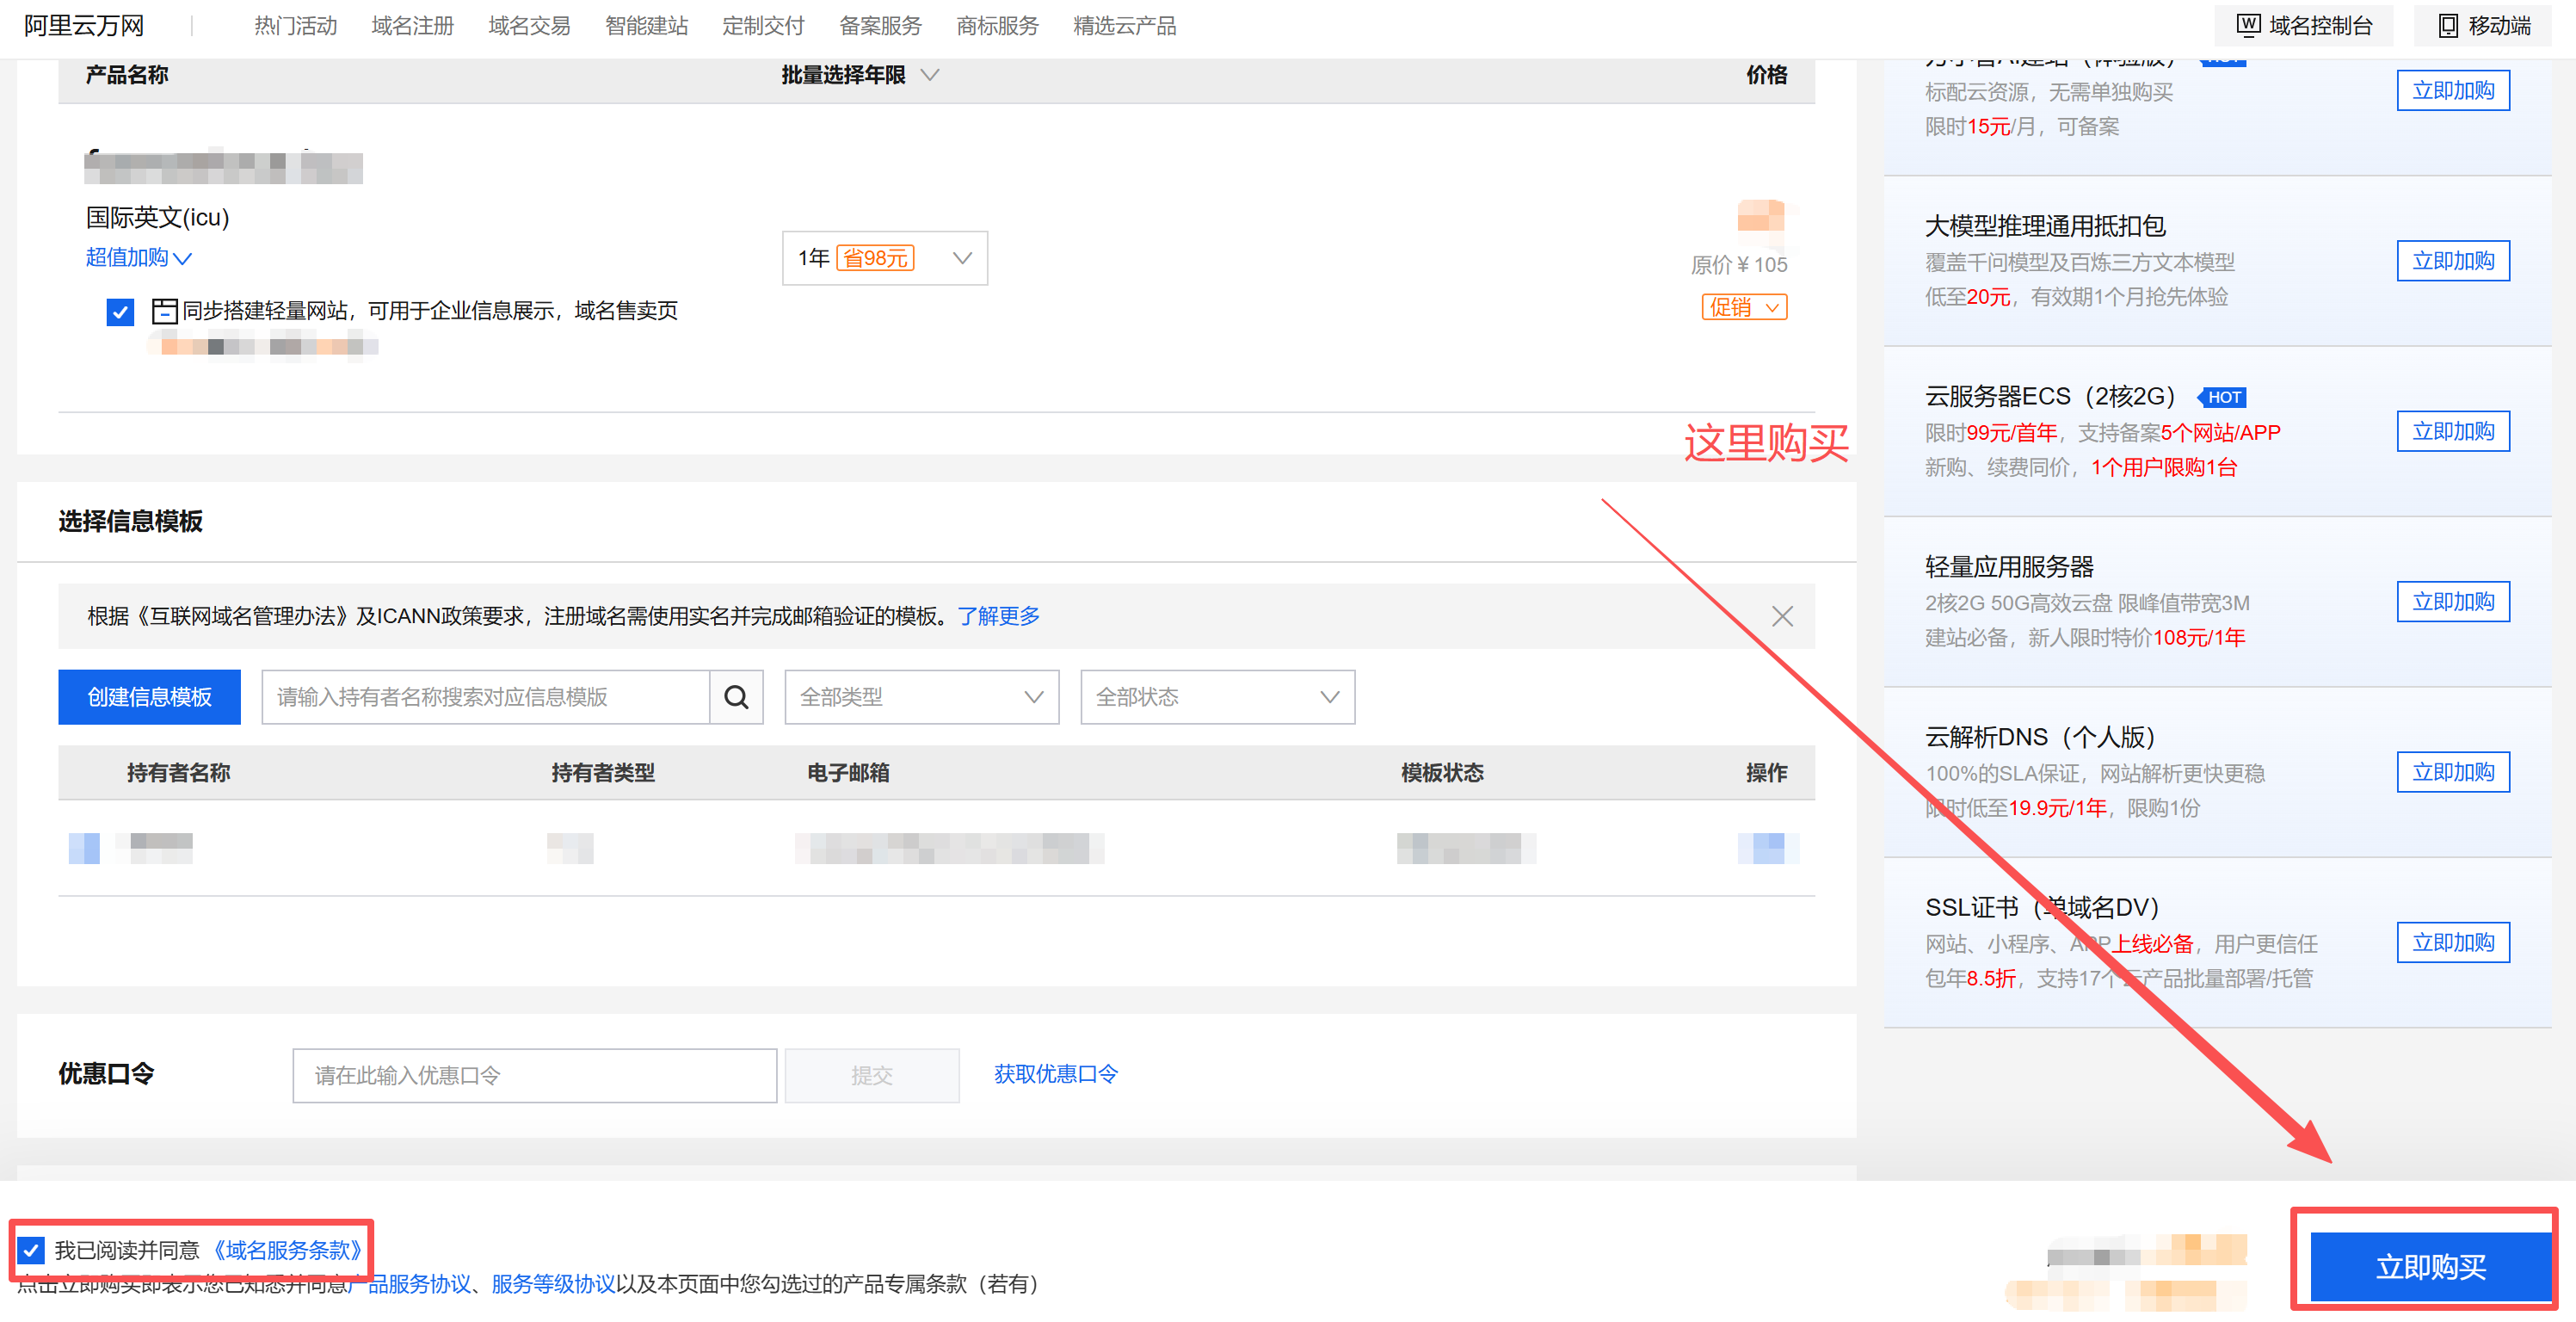
Task: Open the 全部状态 filter dropdown
Action: pyautogui.click(x=1217, y=697)
